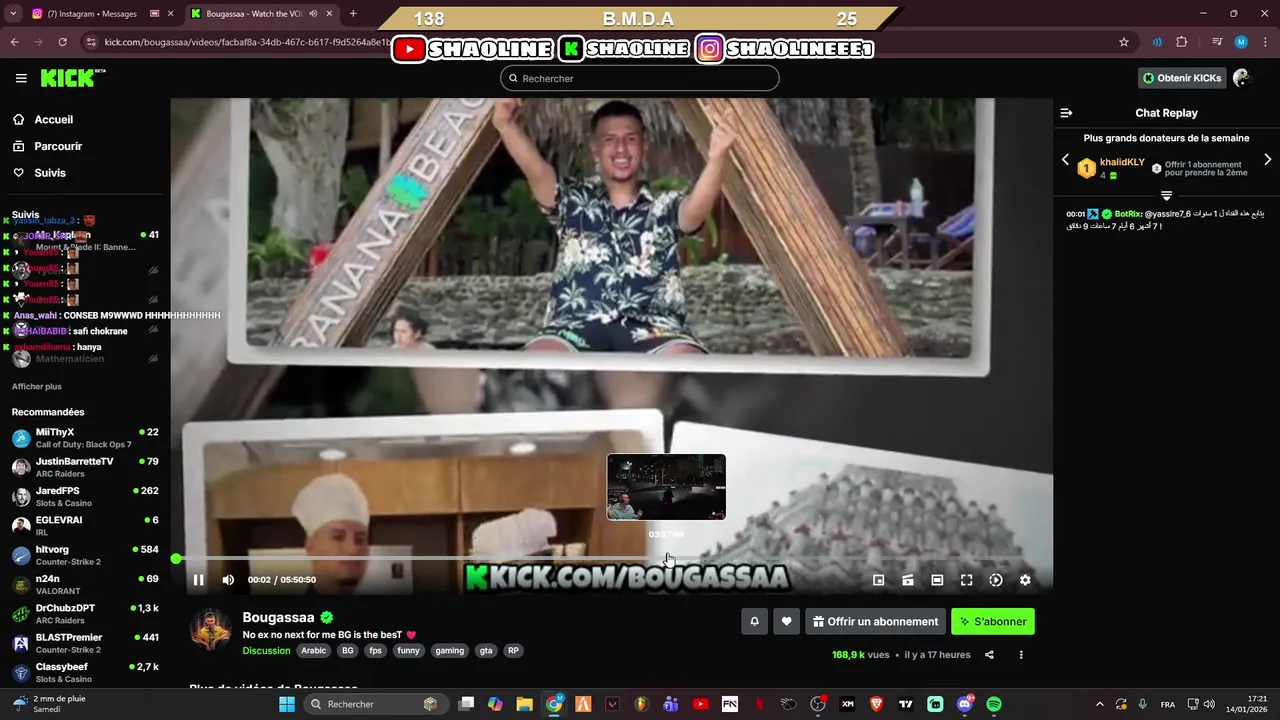Open the video player settings gear
This screenshot has height=720, width=1280.
pyautogui.click(x=1025, y=580)
